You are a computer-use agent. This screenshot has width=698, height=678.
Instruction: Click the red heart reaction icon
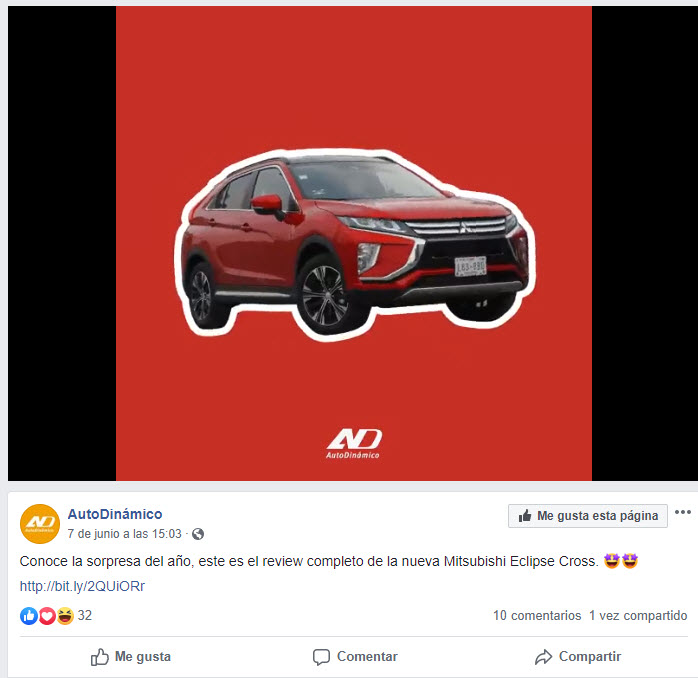[47, 616]
